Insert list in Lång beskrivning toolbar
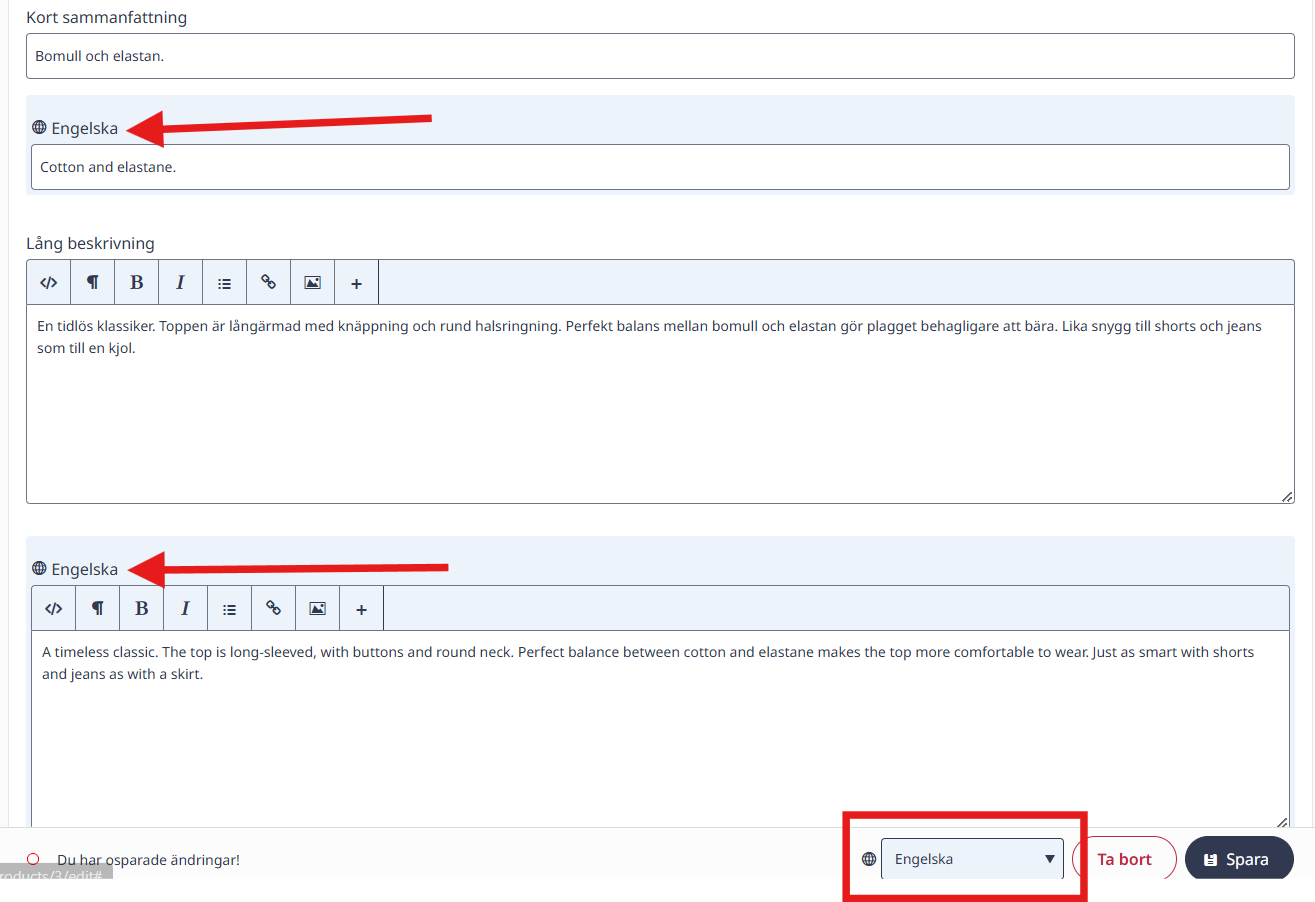1315x902 pixels. tap(224, 282)
